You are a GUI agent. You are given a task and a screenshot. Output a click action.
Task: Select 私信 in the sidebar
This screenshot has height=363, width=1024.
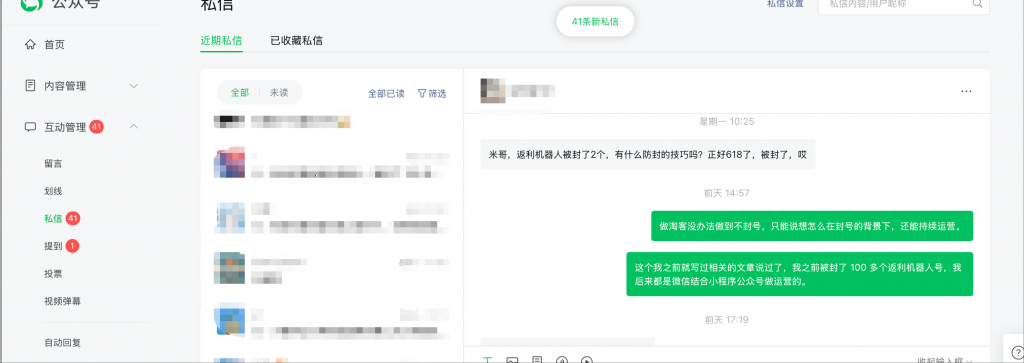[53, 219]
